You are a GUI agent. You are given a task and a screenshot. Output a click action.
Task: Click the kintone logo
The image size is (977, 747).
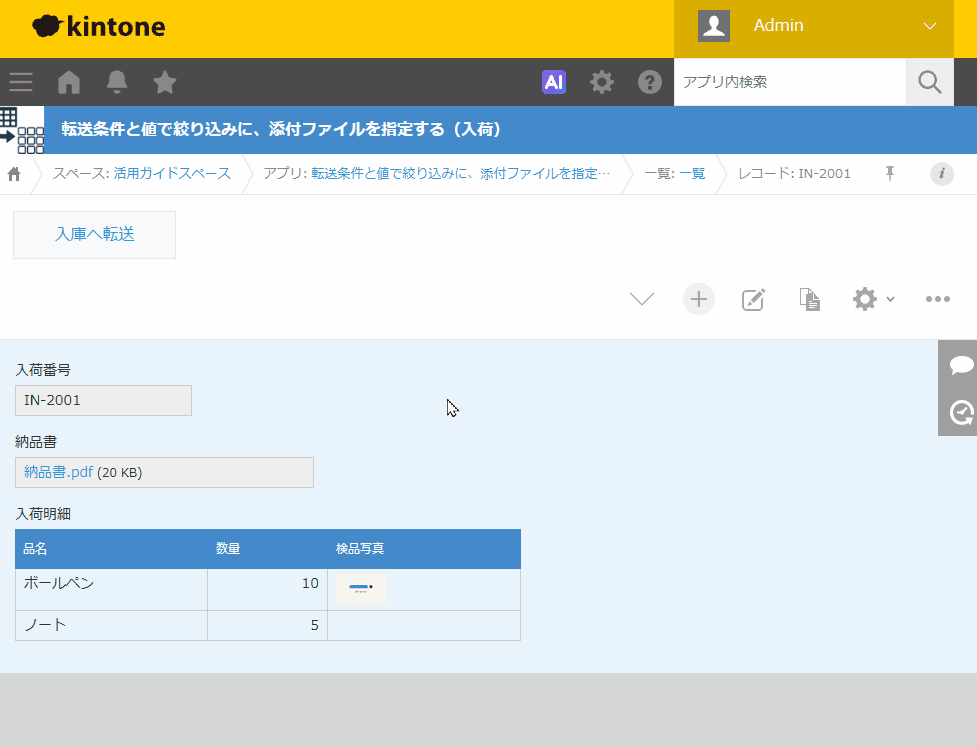click(x=98, y=26)
